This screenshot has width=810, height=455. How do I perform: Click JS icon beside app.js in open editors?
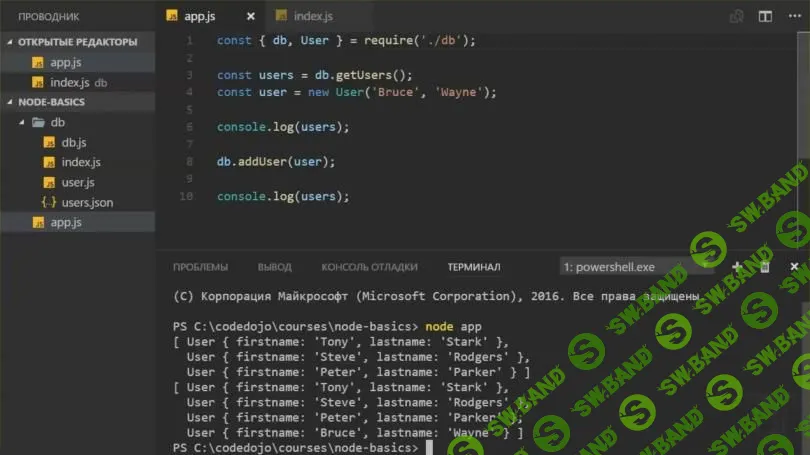[38, 62]
